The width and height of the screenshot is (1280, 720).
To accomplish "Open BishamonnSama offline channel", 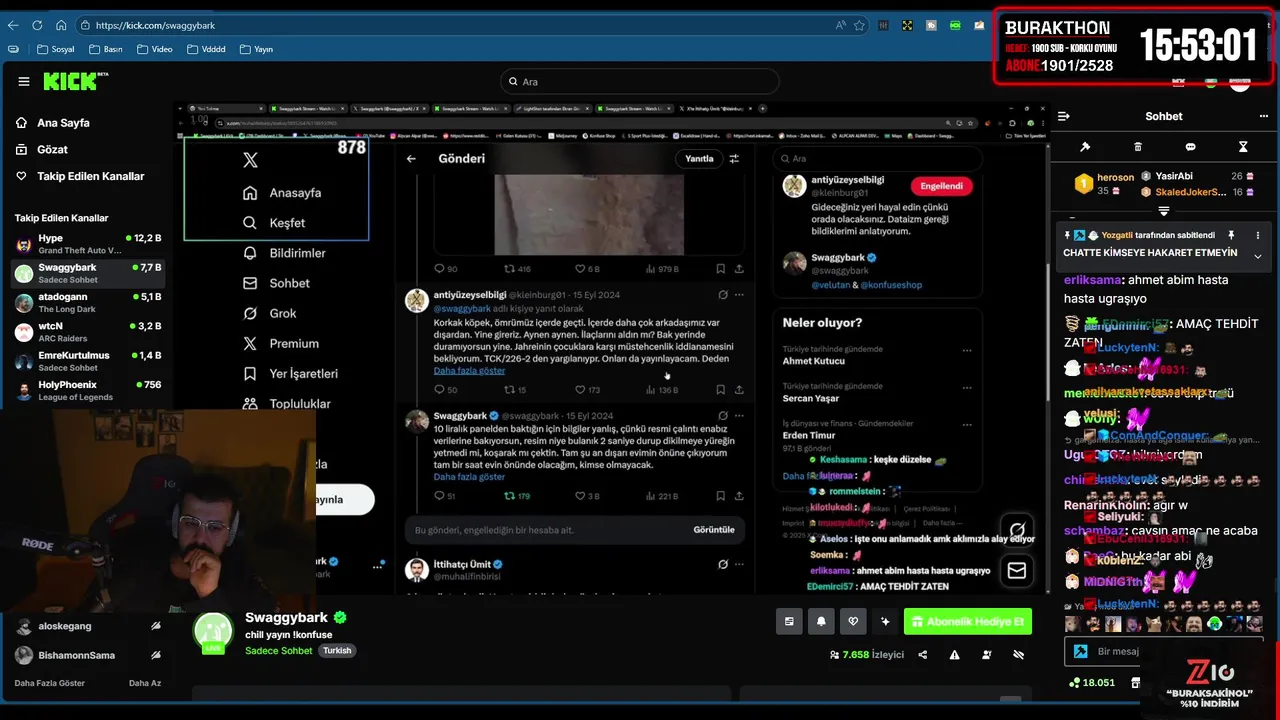I will (88, 655).
